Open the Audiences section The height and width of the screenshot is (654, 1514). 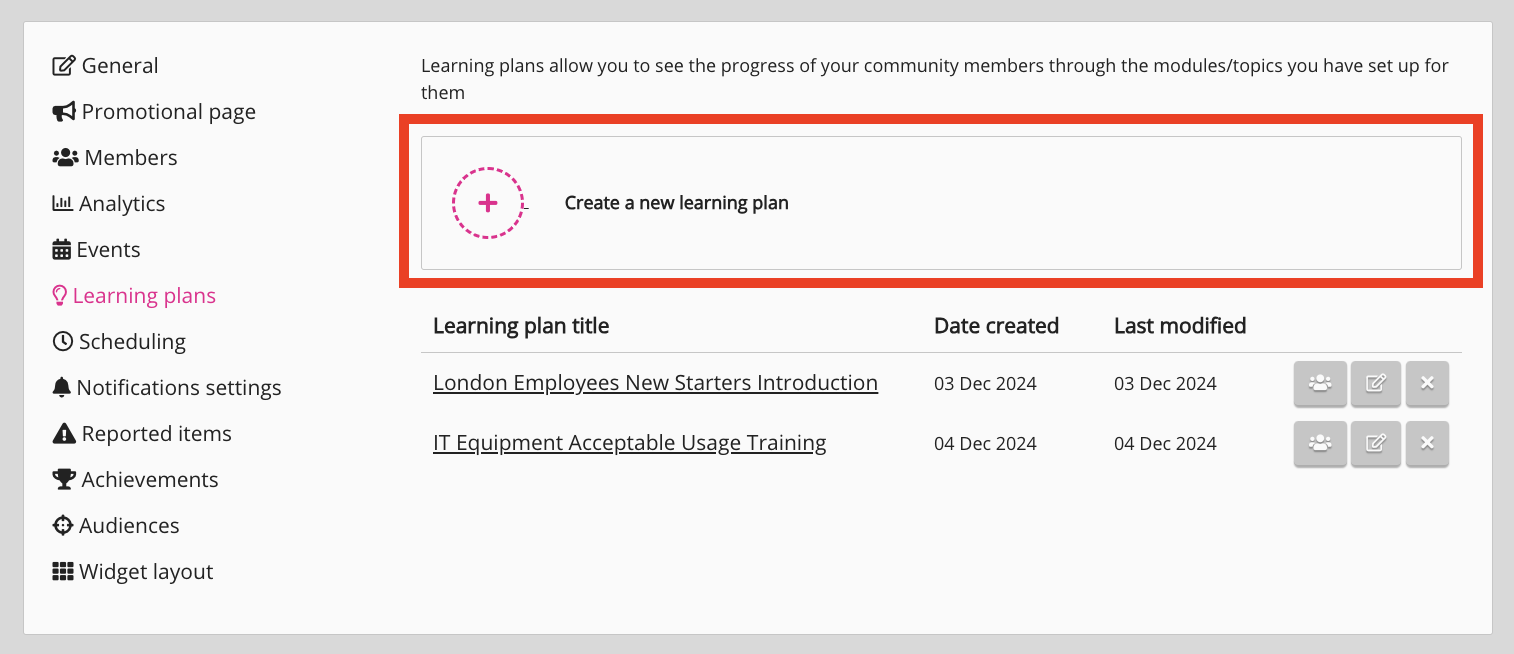tap(129, 526)
